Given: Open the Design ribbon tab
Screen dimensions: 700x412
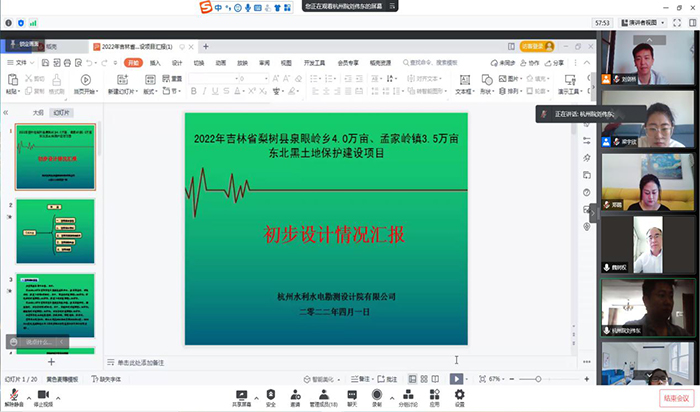Looking at the screenshot, I should coord(177,63).
